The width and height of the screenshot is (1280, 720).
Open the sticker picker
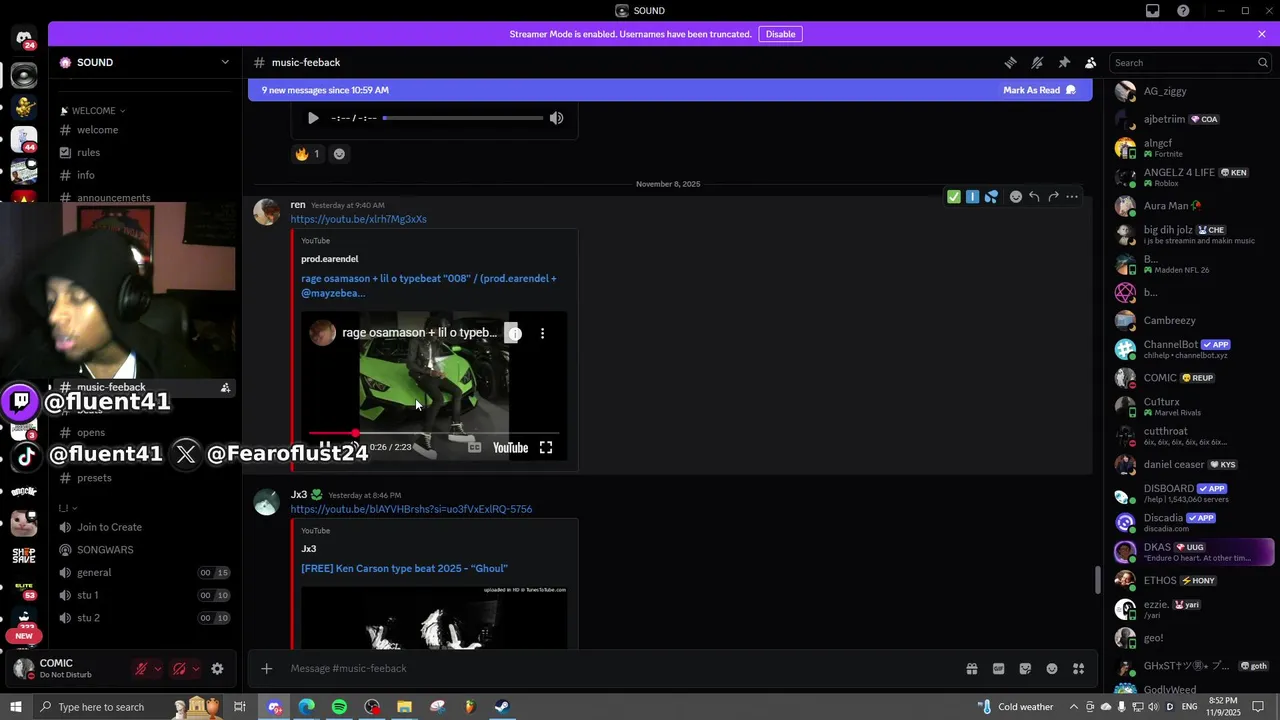click(1025, 668)
